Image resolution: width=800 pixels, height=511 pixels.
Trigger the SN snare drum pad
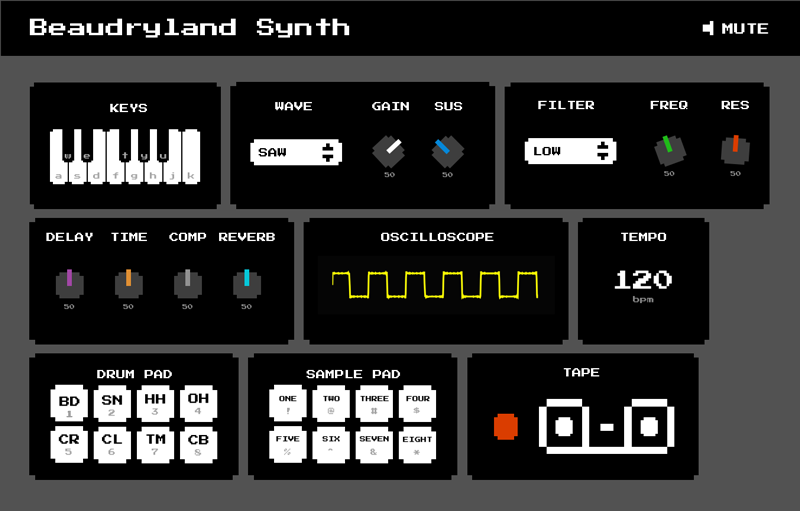tap(112, 403)
